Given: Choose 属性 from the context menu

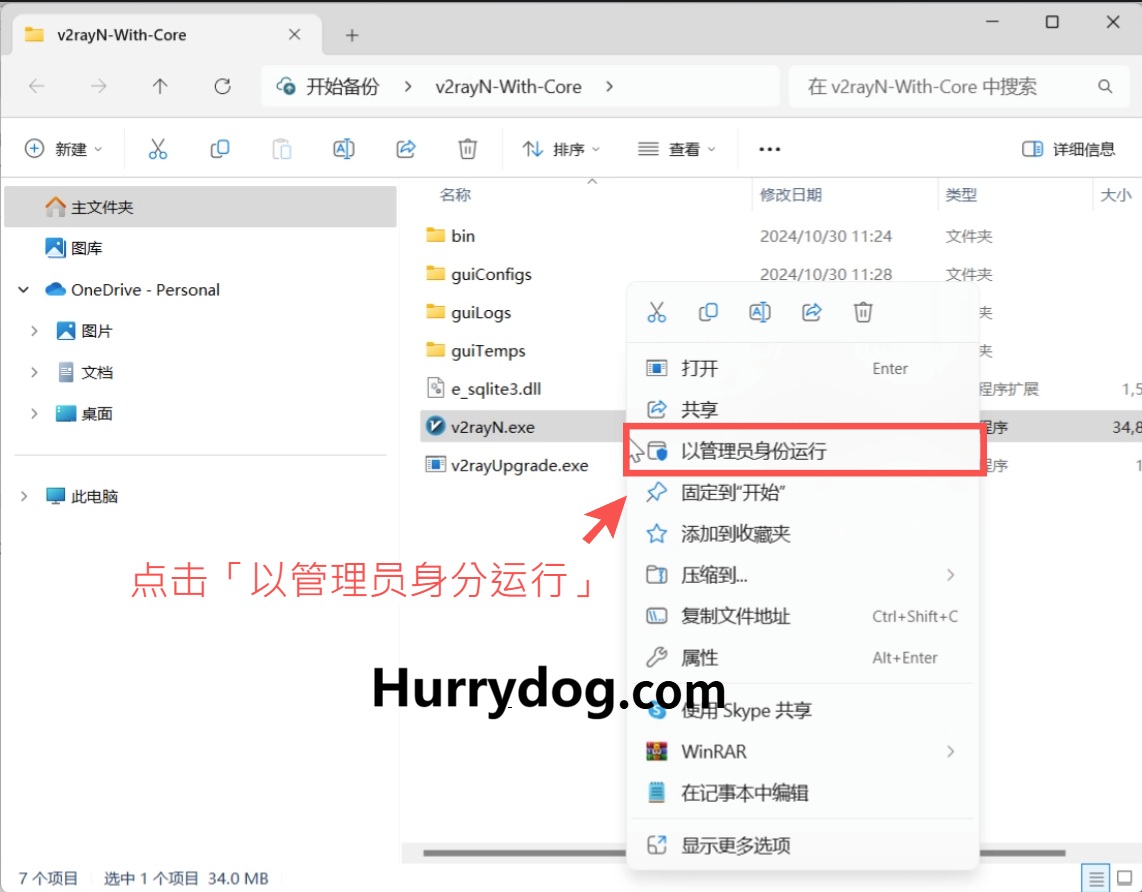Looking at the screenshot, I should 700,658.
